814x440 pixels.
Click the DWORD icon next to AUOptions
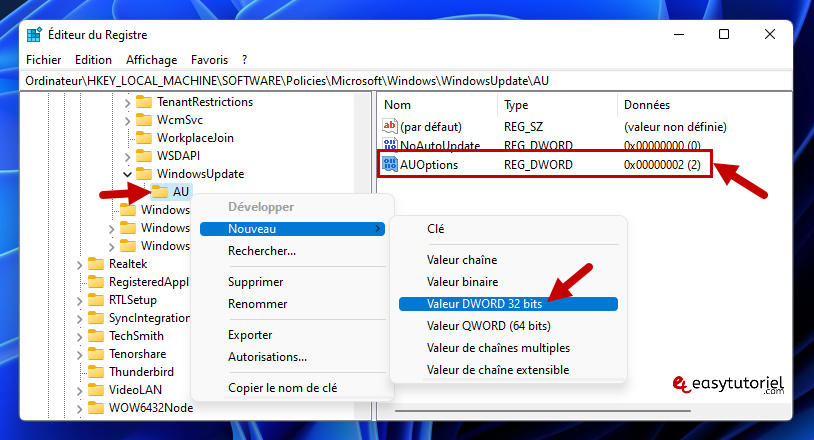click(x=390, y=164)
